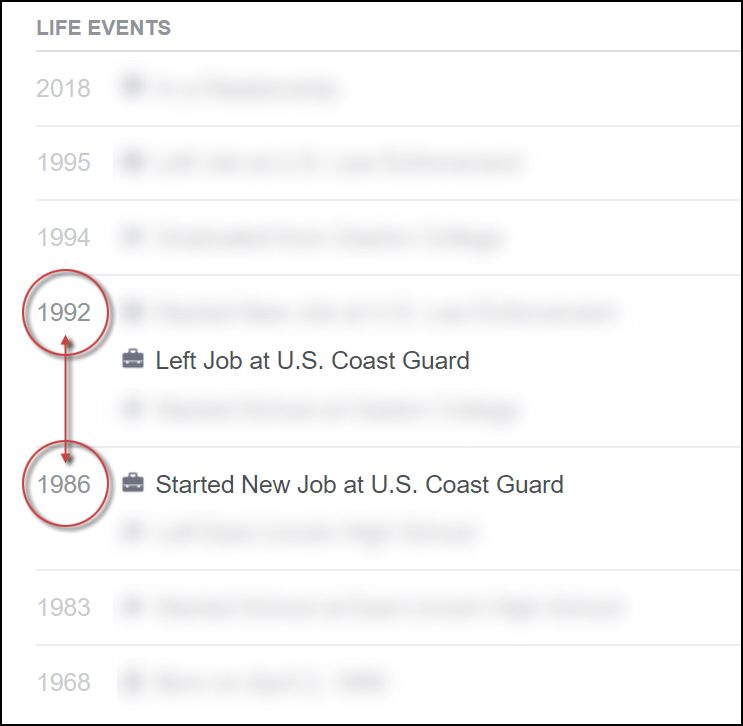The width and height of the screenshot is (743, 726).
Task: Open the blurred event text next to 1968
Action: 270,682
